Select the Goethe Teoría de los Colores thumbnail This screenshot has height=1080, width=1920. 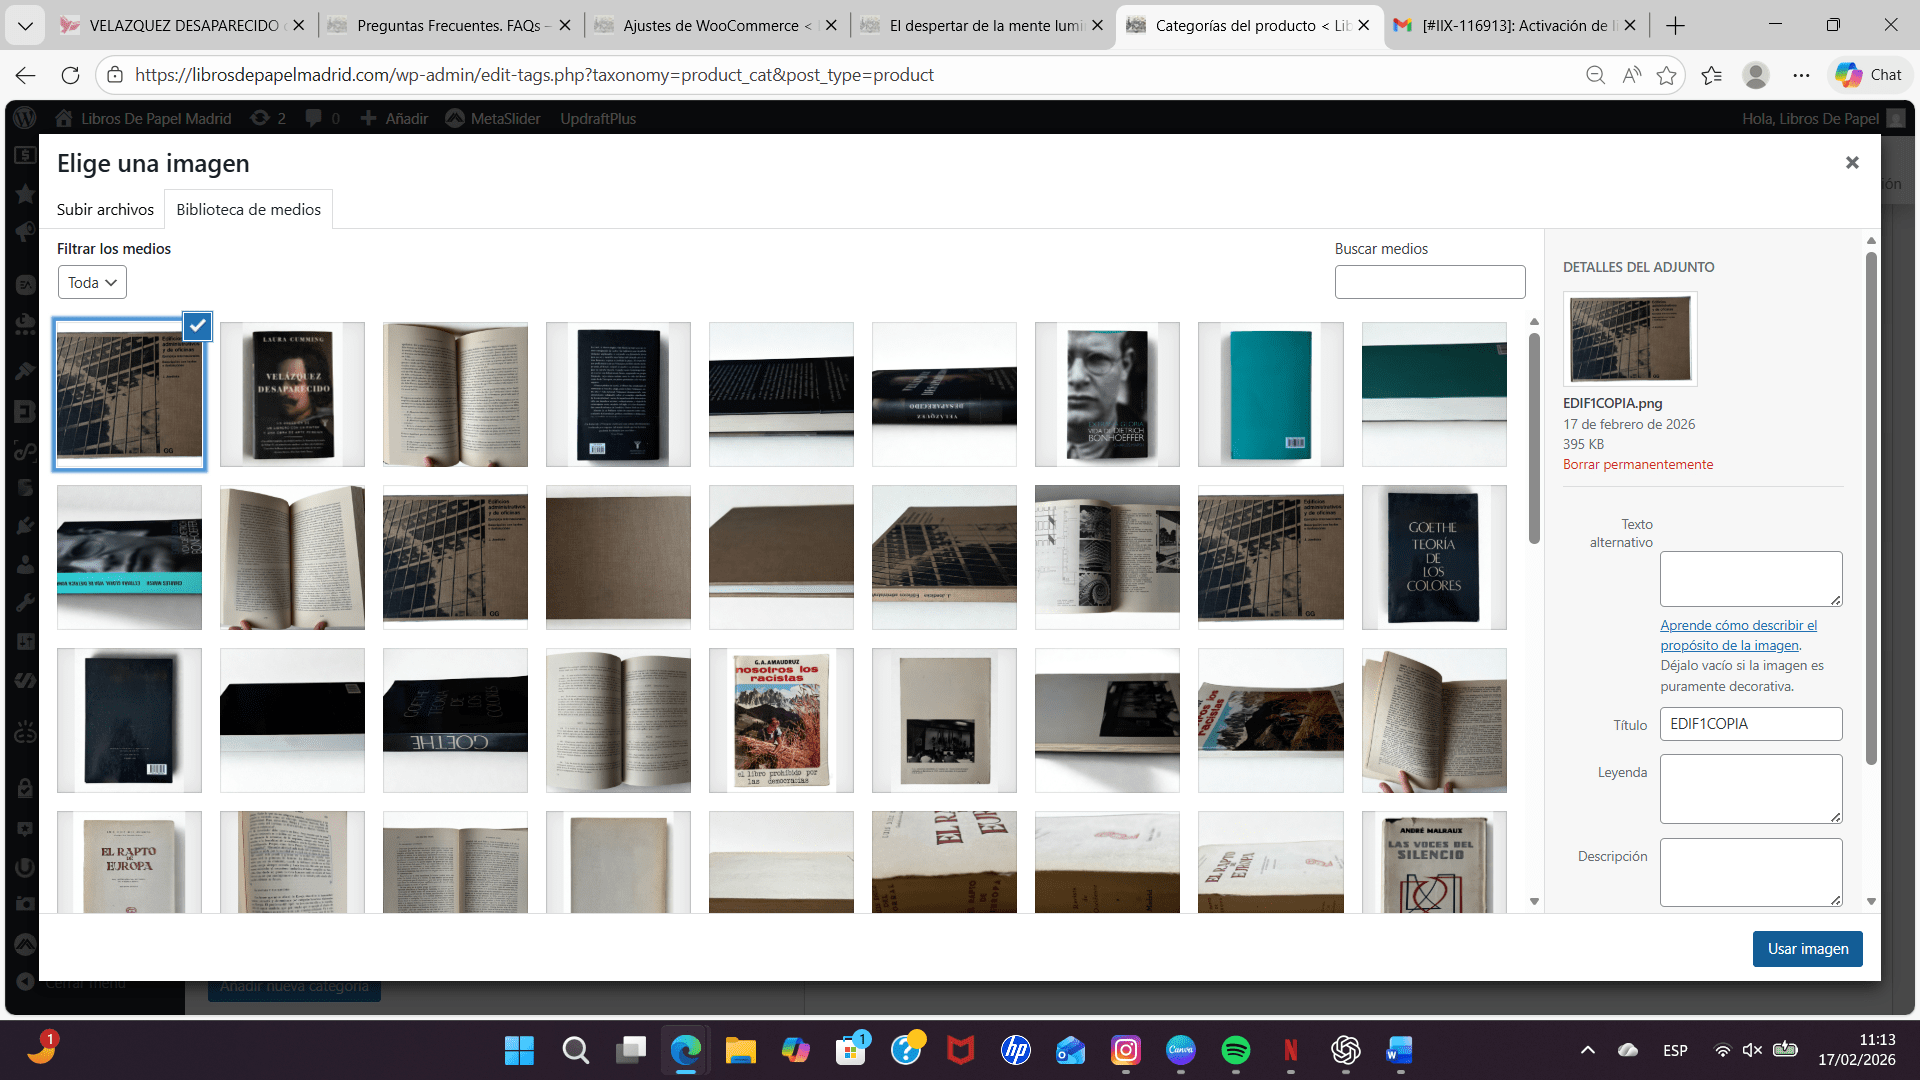coord(1433,557)
